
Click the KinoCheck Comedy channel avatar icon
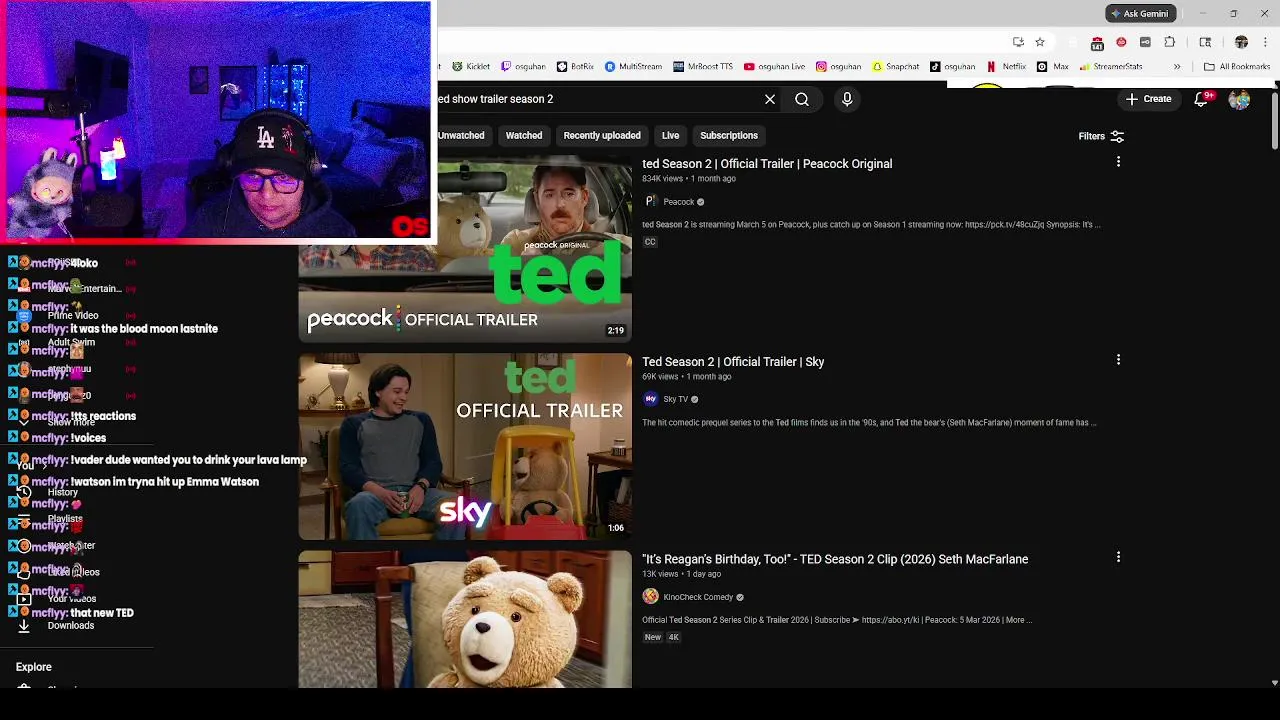[x=650, y=597]
